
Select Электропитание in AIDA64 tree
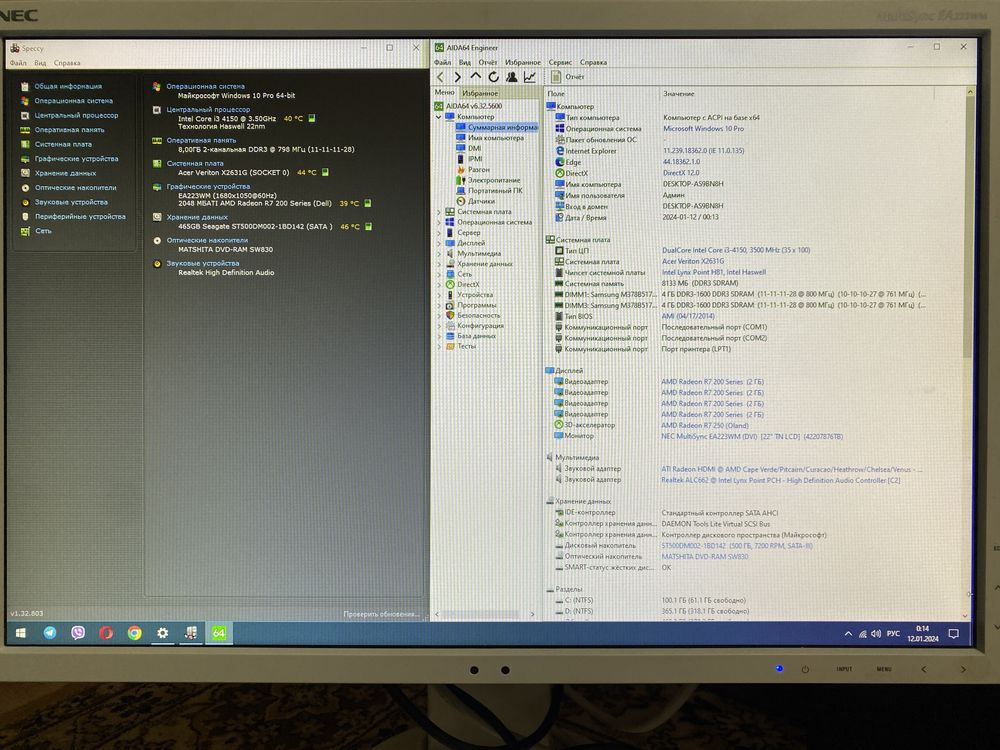click(488, 180)
